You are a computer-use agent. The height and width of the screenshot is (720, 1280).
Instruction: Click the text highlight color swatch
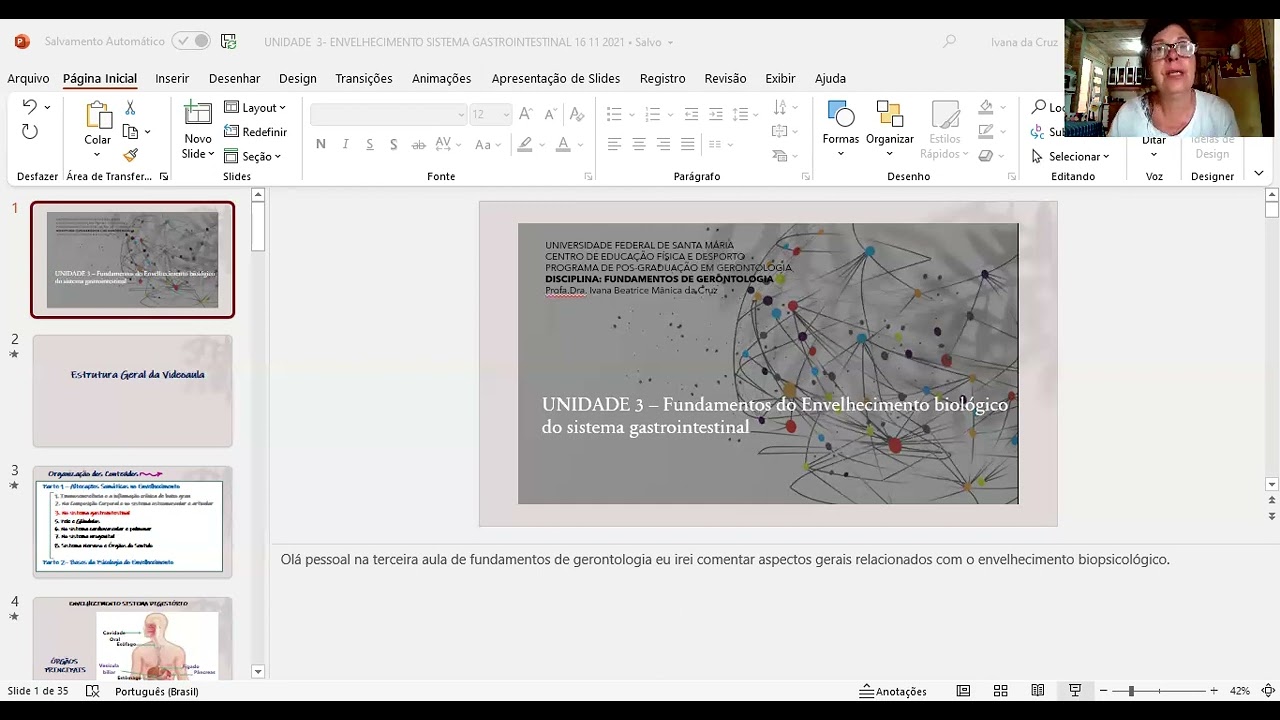tap(525, 144)
